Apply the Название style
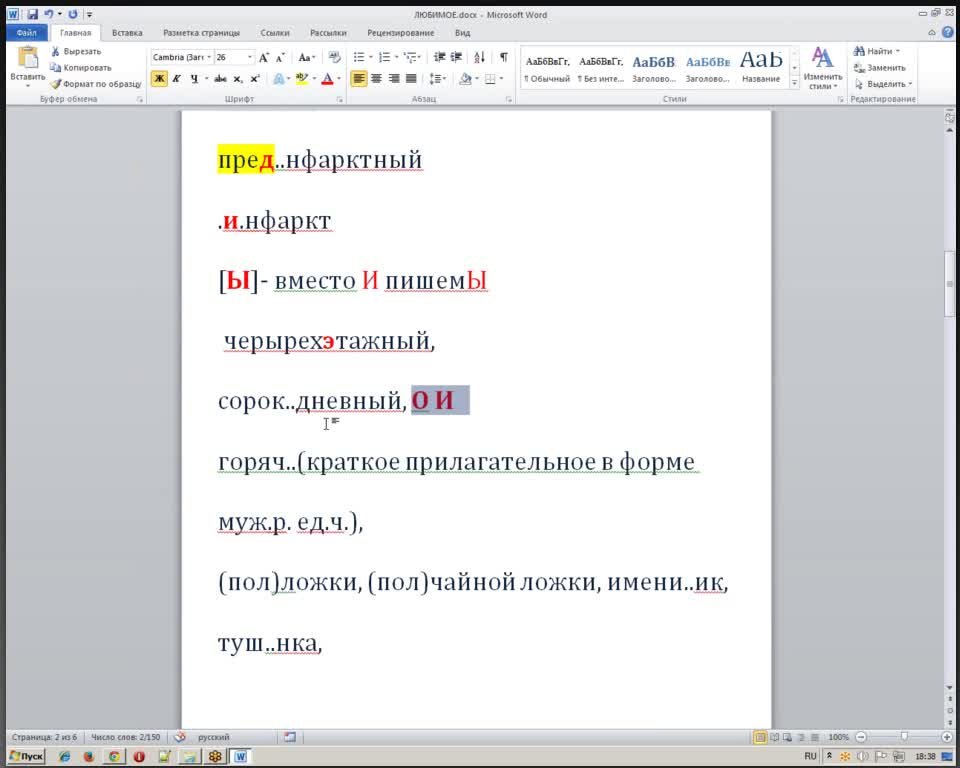This screenshot has width=960, height=768. pos(761,66)
